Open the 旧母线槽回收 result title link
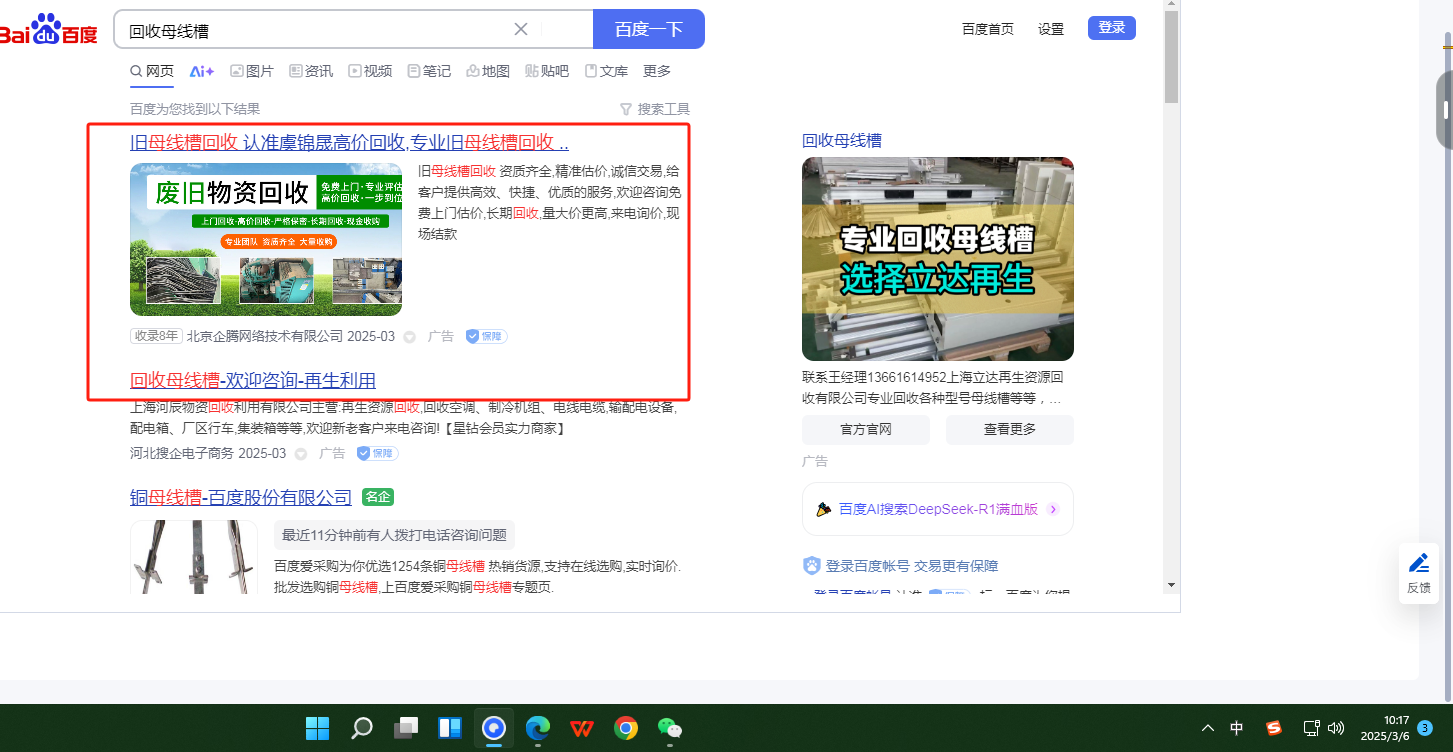1453x752 pixels. point(350,142)
